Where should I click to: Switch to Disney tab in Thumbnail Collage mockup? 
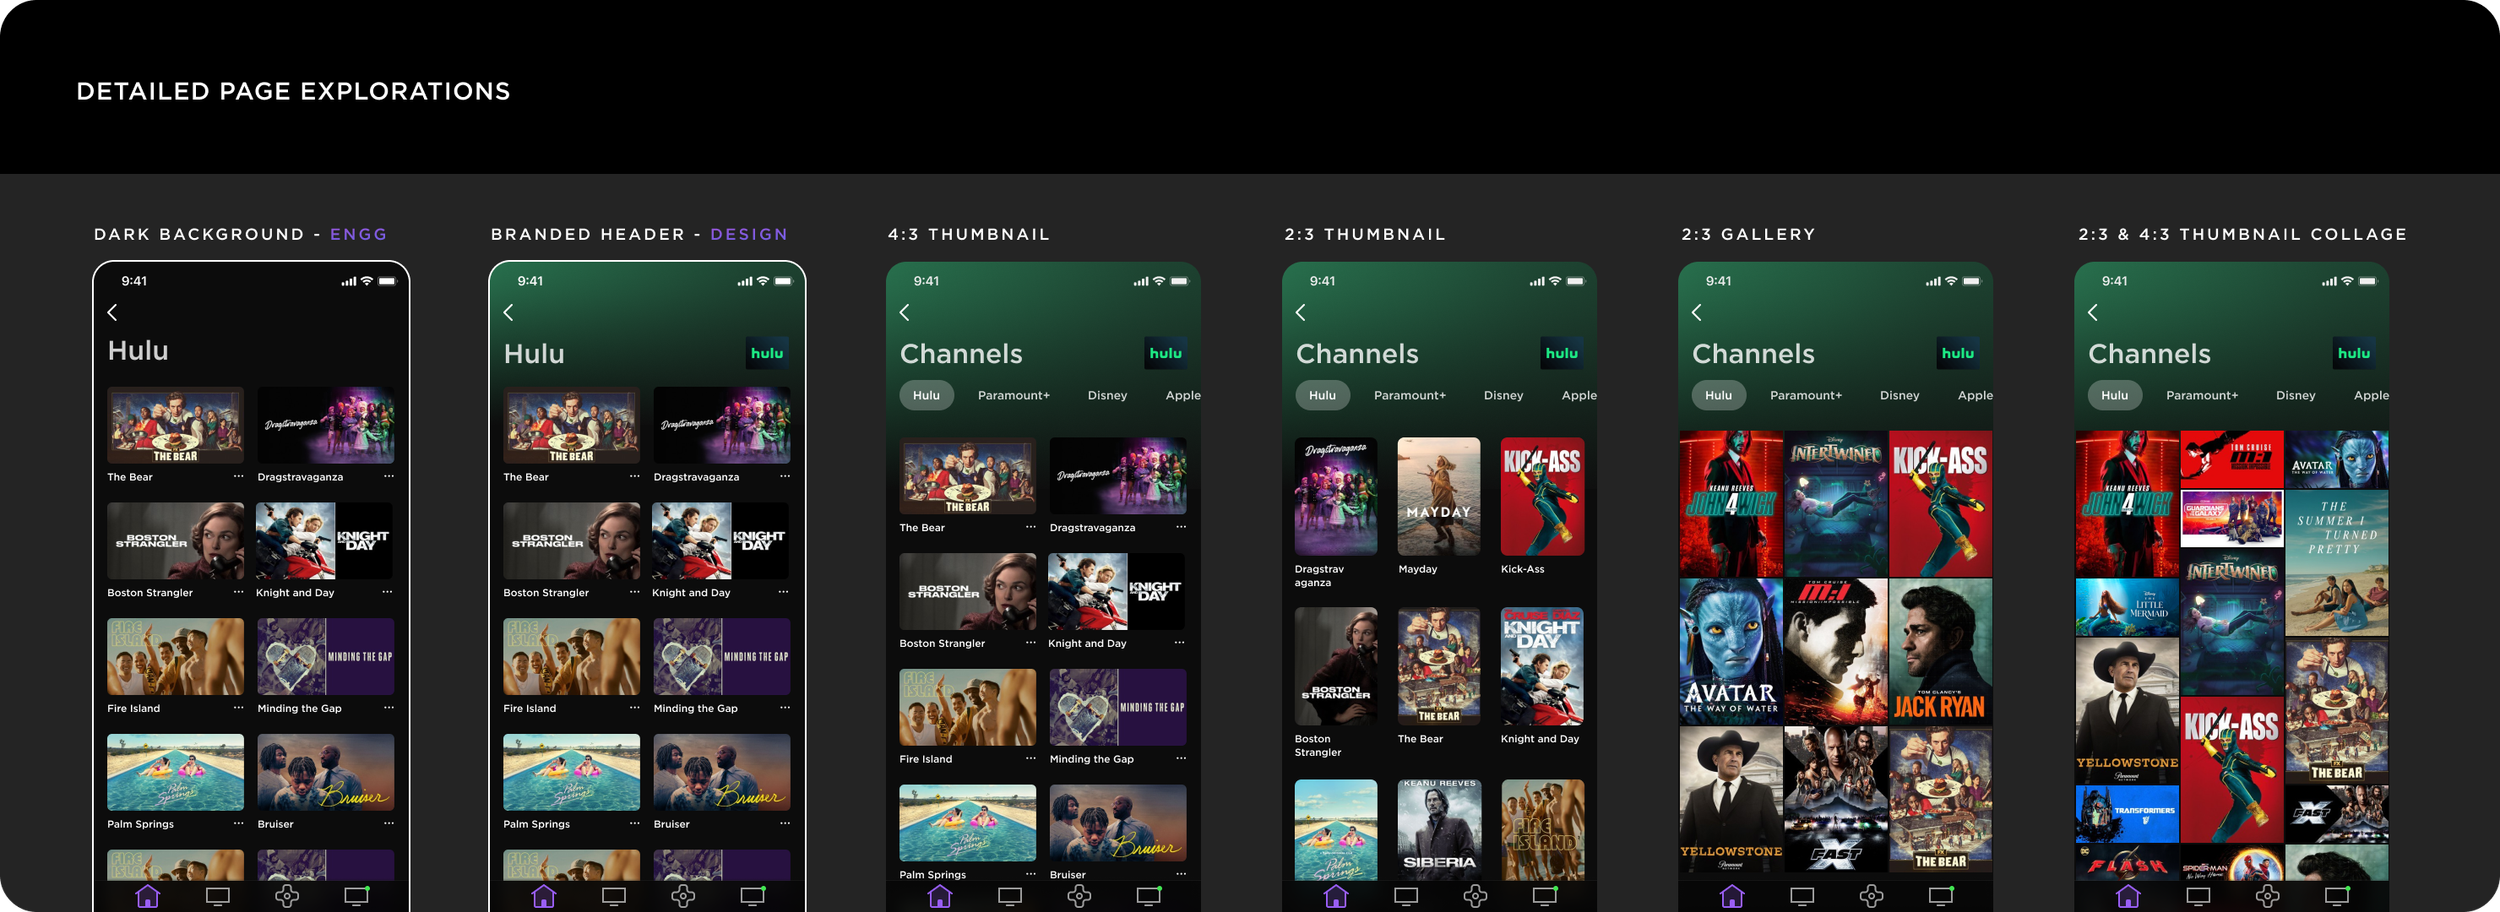coord(2295,395)
